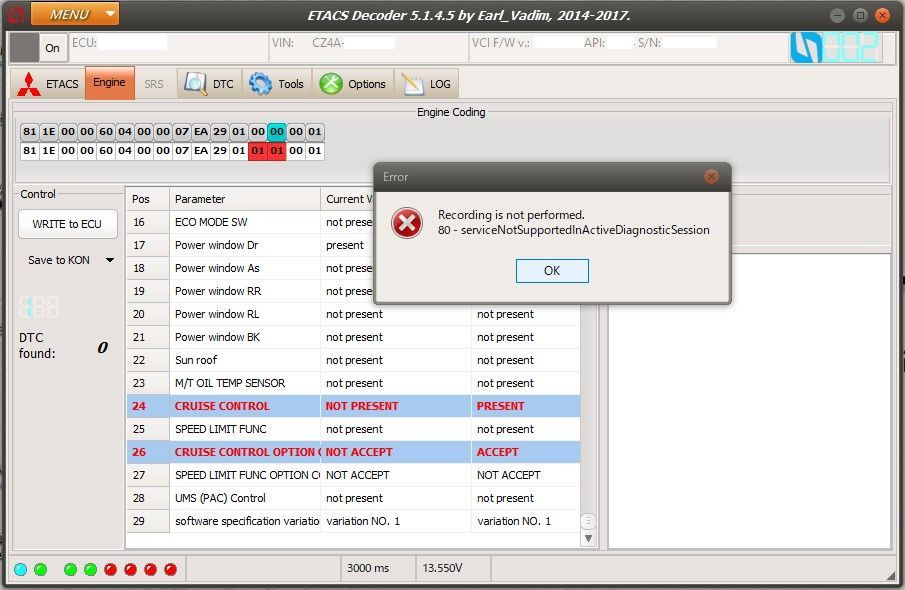Select first red 01 byte in coding row
This screenshot has width=905, height=590.
258,151
